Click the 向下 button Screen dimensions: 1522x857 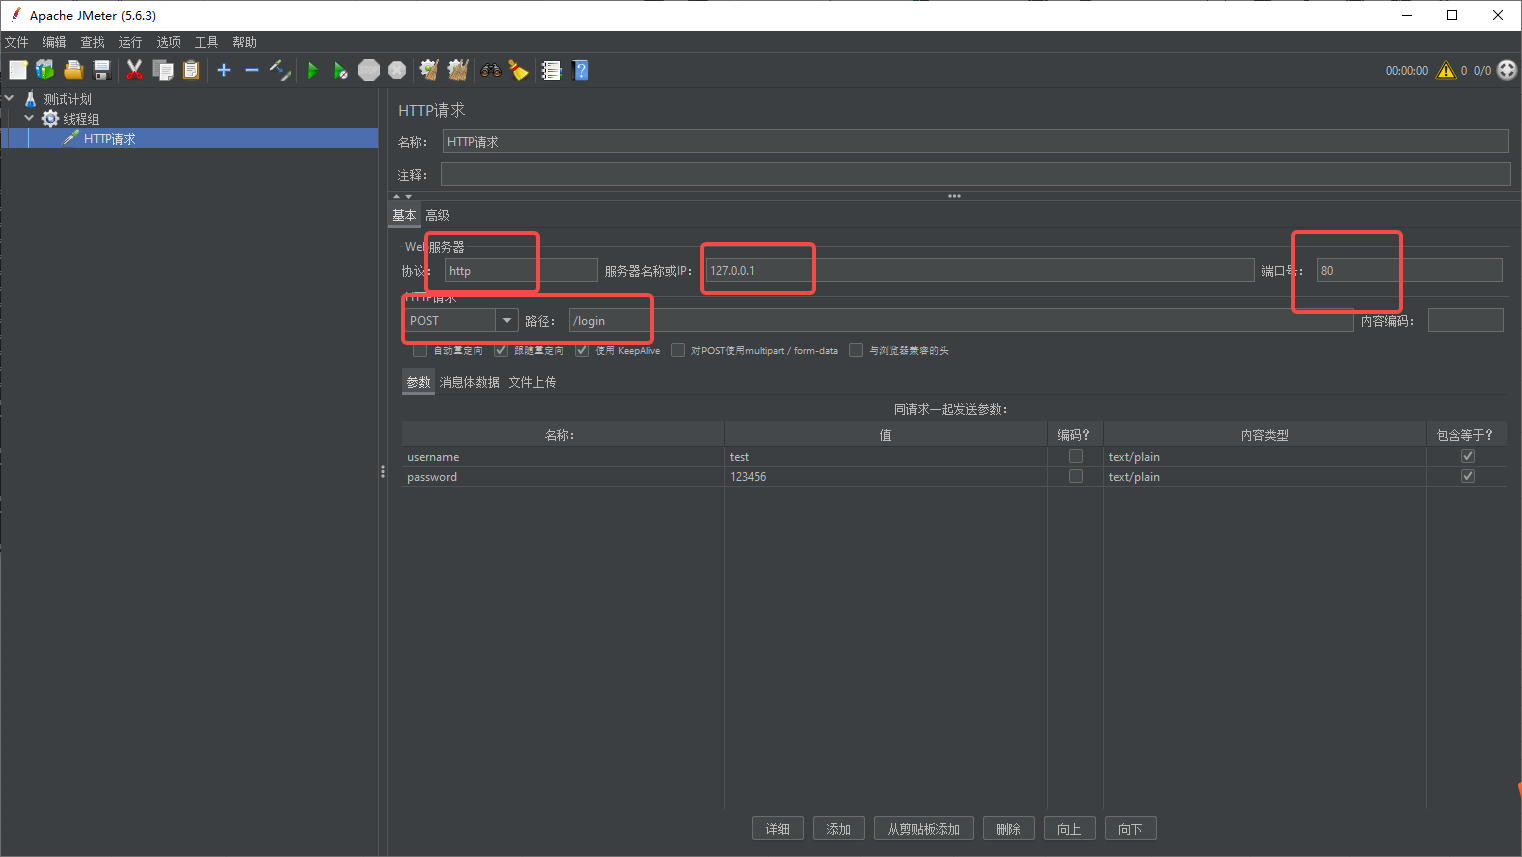(x=1130, y=829)
